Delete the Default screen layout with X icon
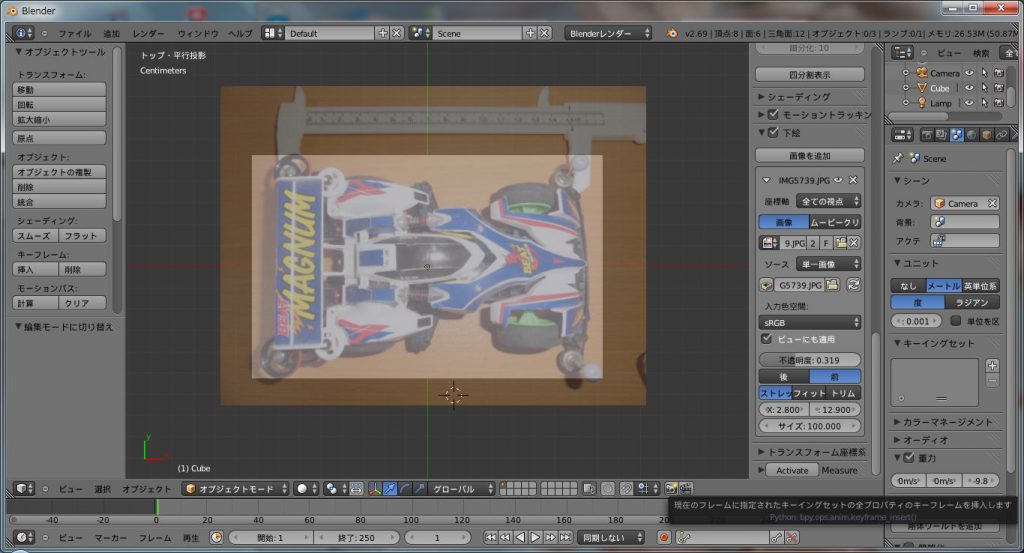 tap(396, 33)
